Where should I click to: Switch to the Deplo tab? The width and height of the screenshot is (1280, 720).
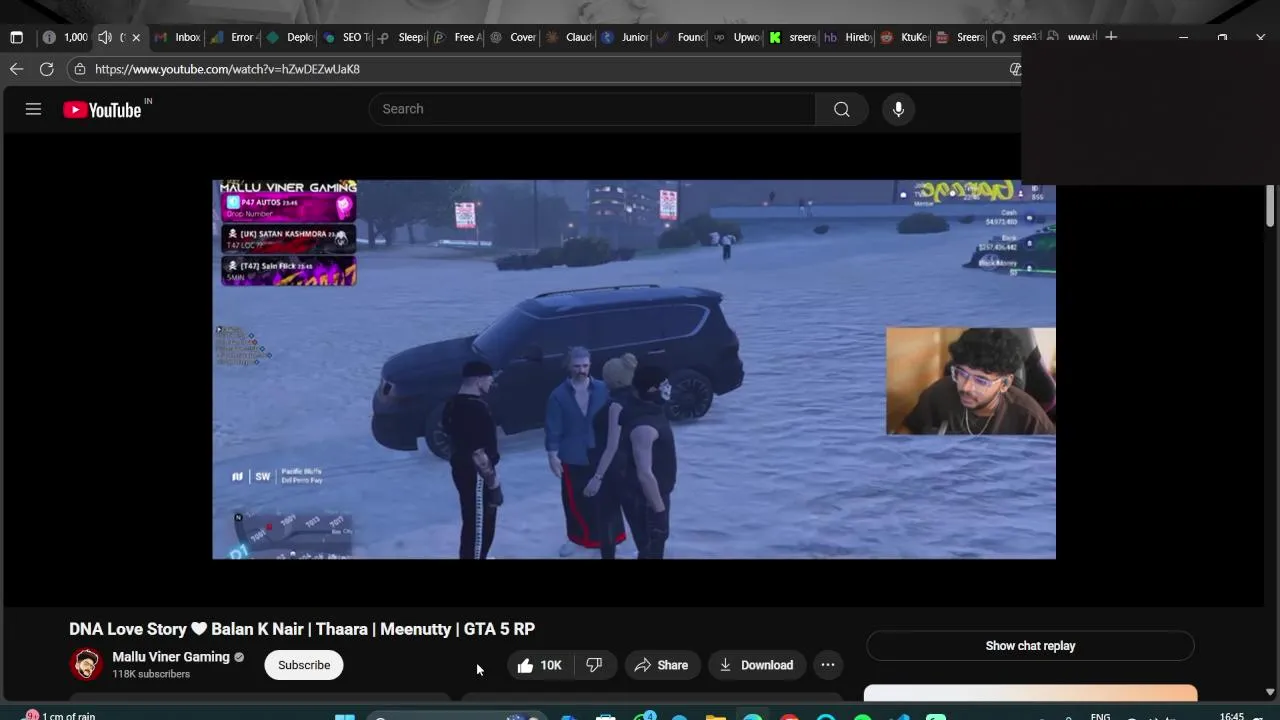click(x=289, y=37)
